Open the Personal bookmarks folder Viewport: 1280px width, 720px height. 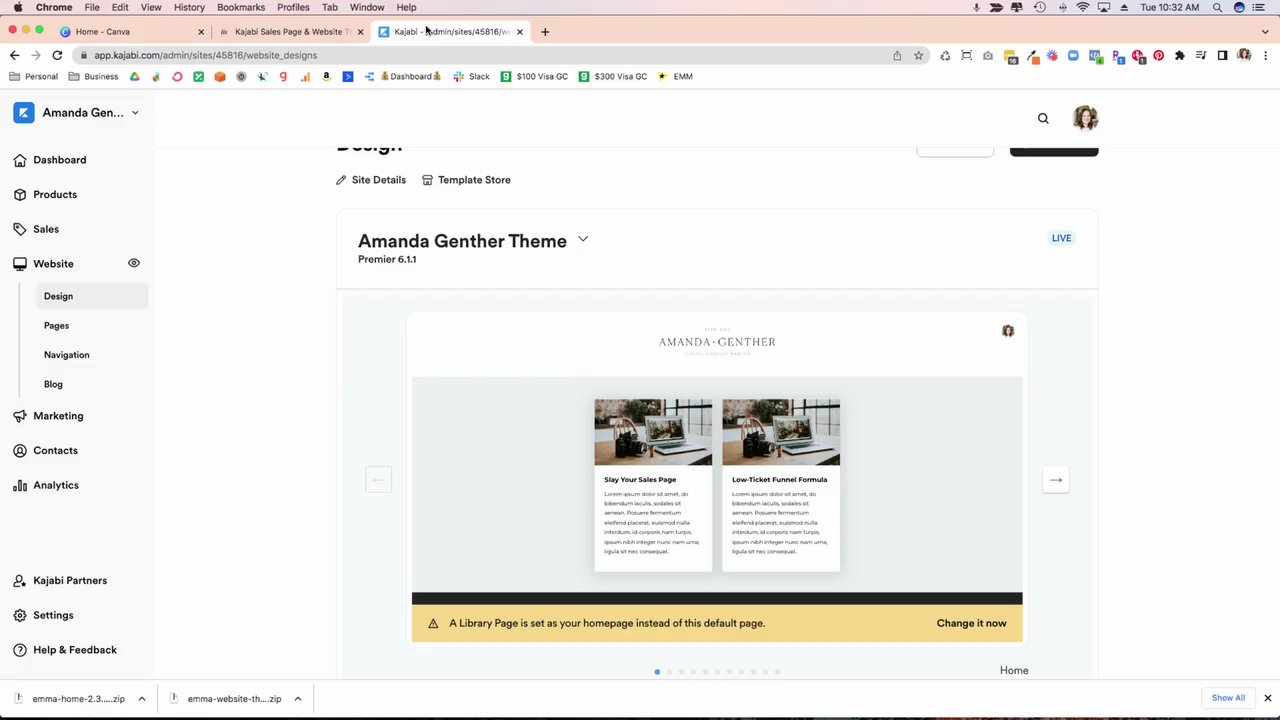(33, 77)
